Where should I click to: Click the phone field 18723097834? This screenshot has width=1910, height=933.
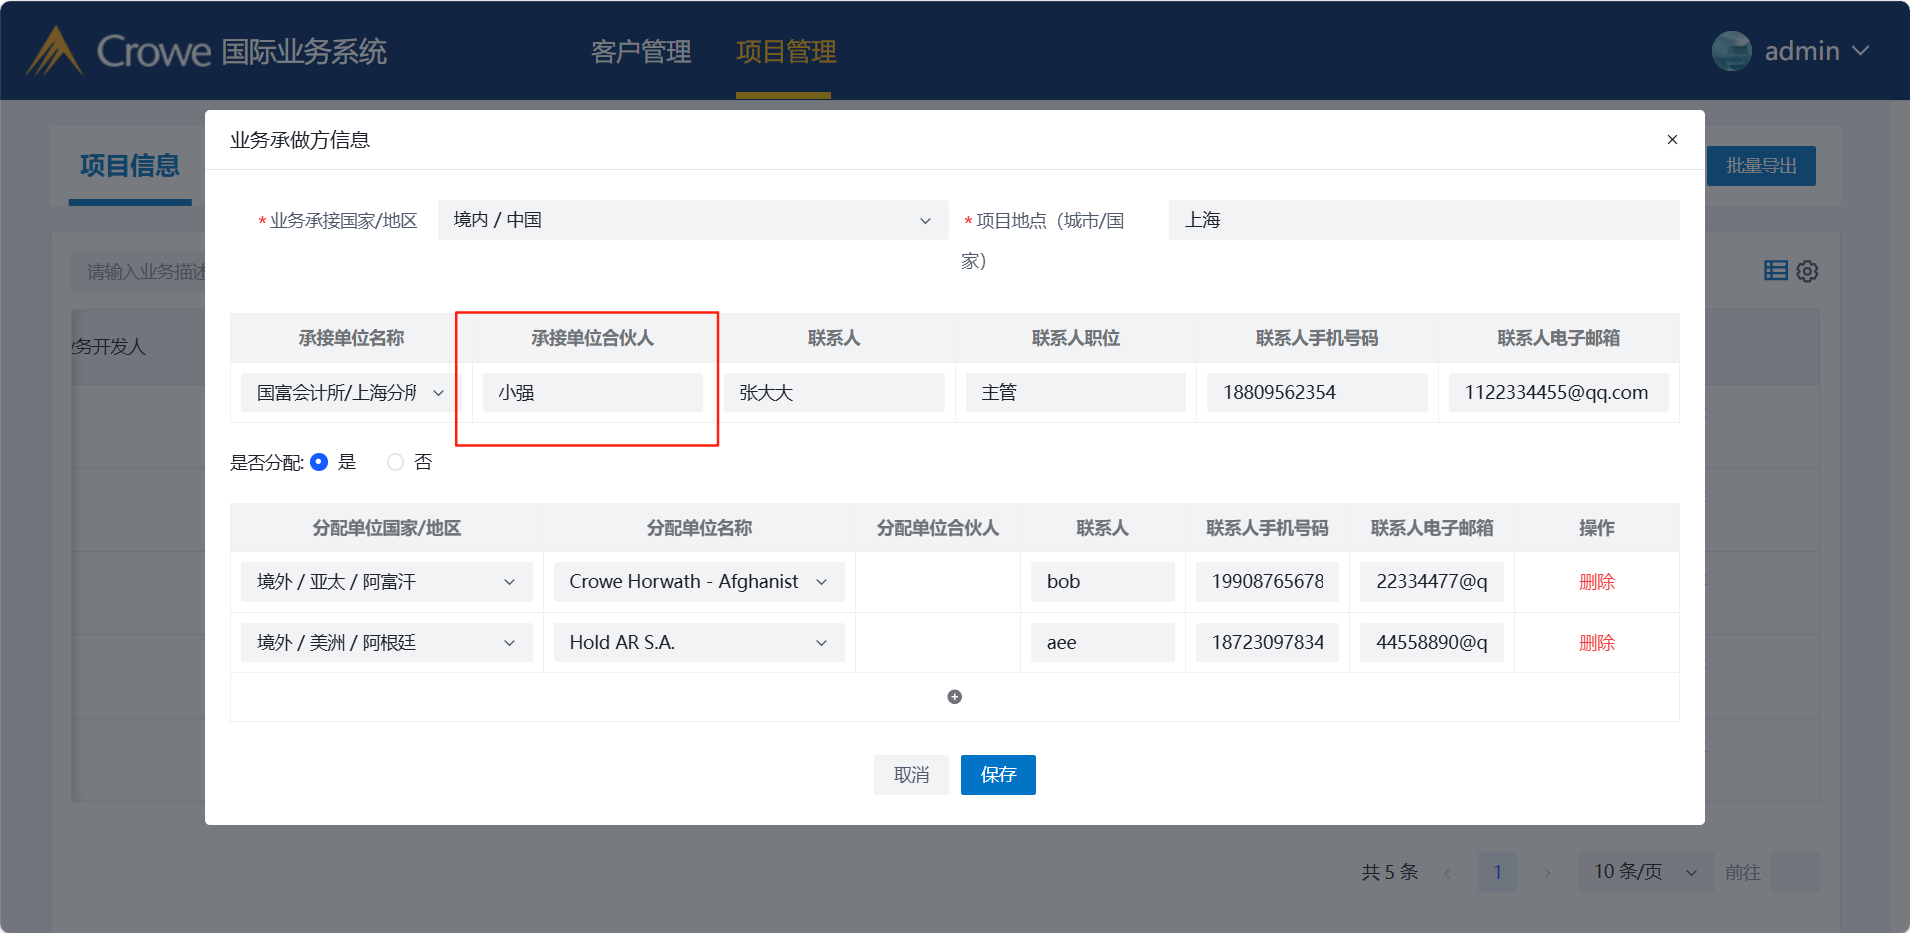click(x=1267, y=643)
